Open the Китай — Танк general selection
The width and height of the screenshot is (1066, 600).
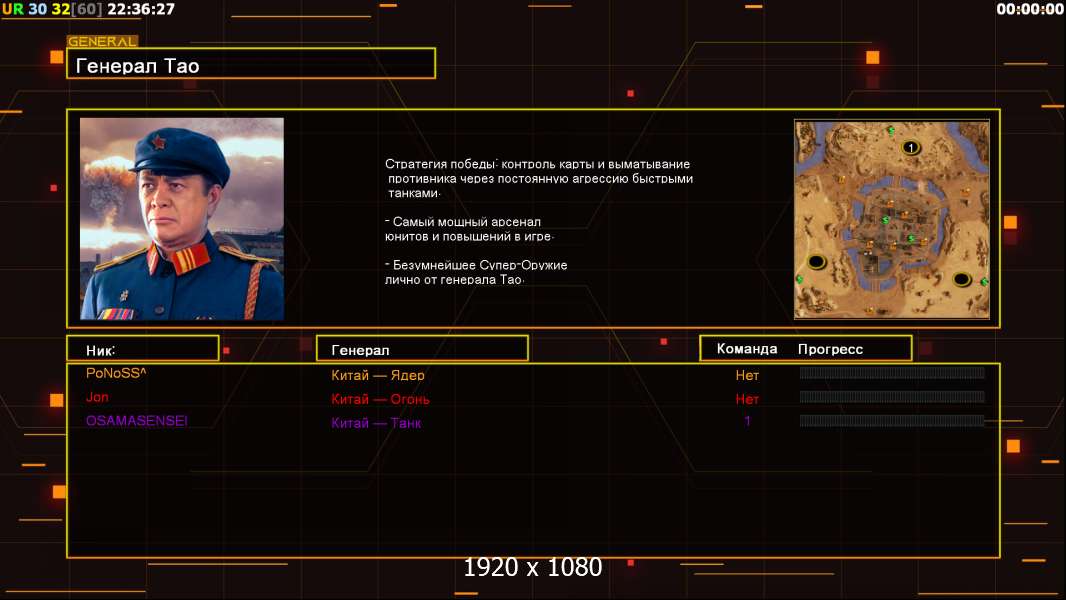tap(376, 423)
